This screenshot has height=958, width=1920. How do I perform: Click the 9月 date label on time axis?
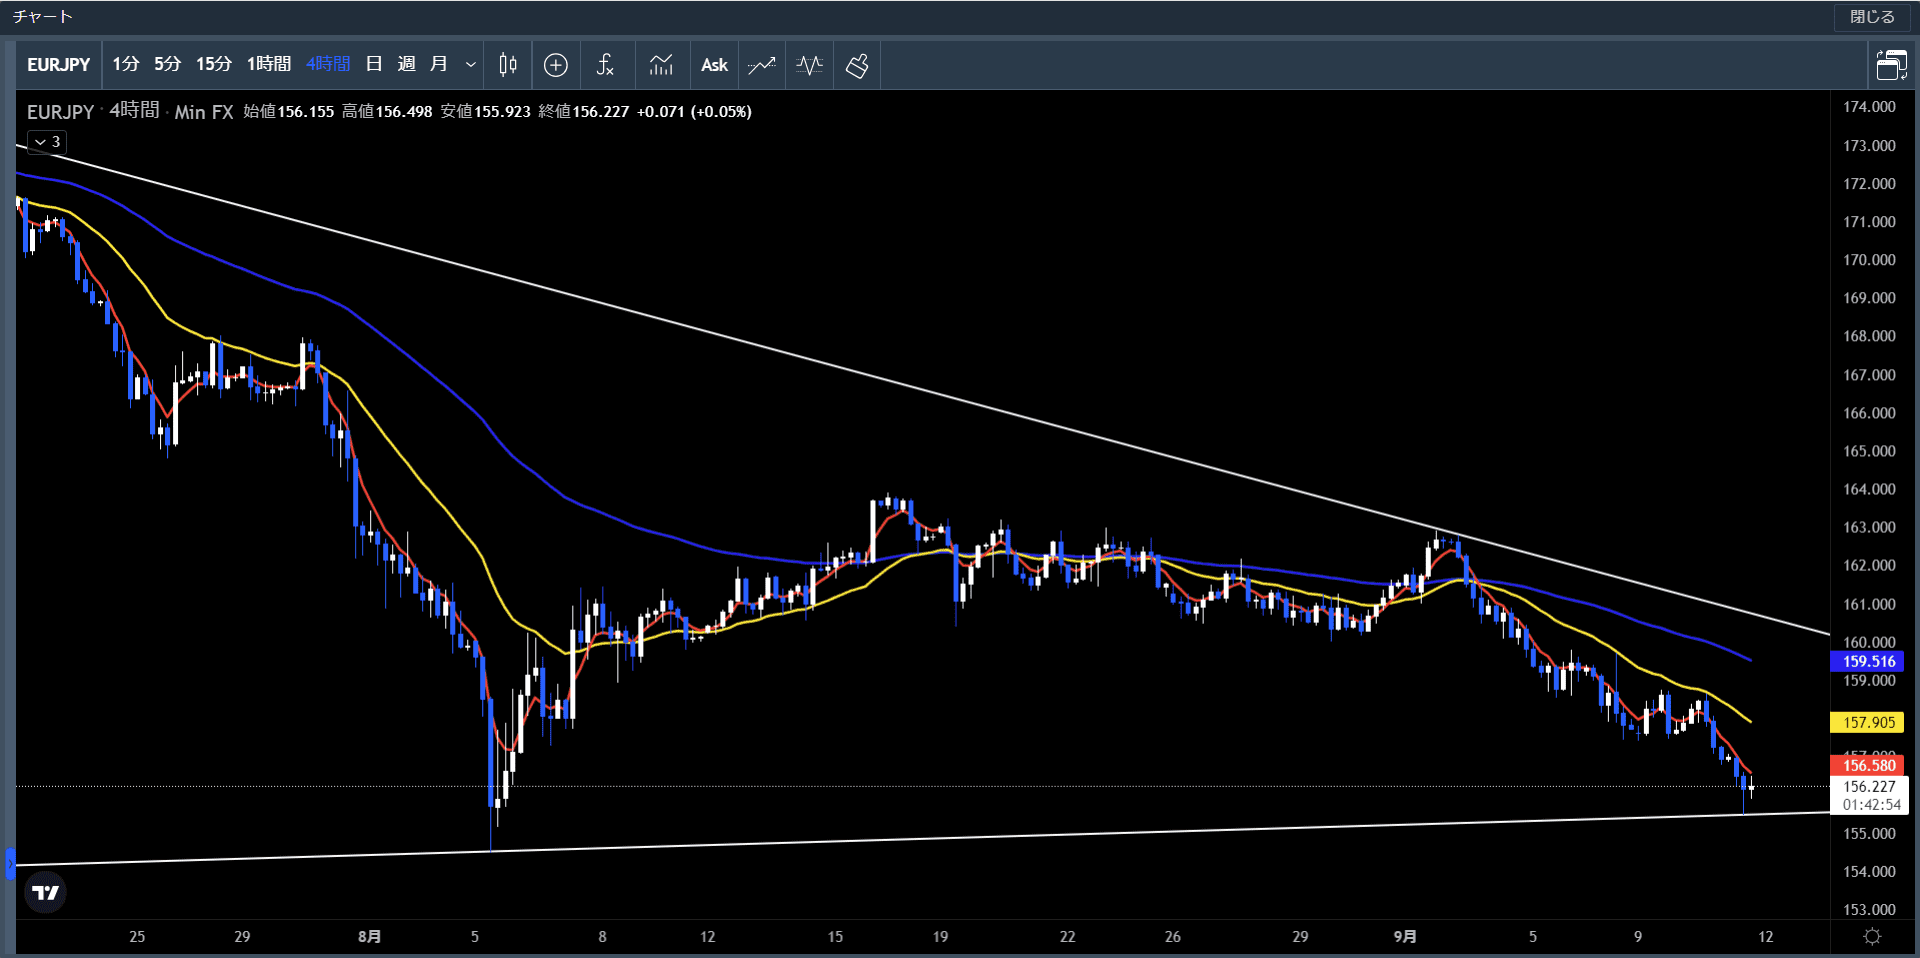(x=1405, y=937)
